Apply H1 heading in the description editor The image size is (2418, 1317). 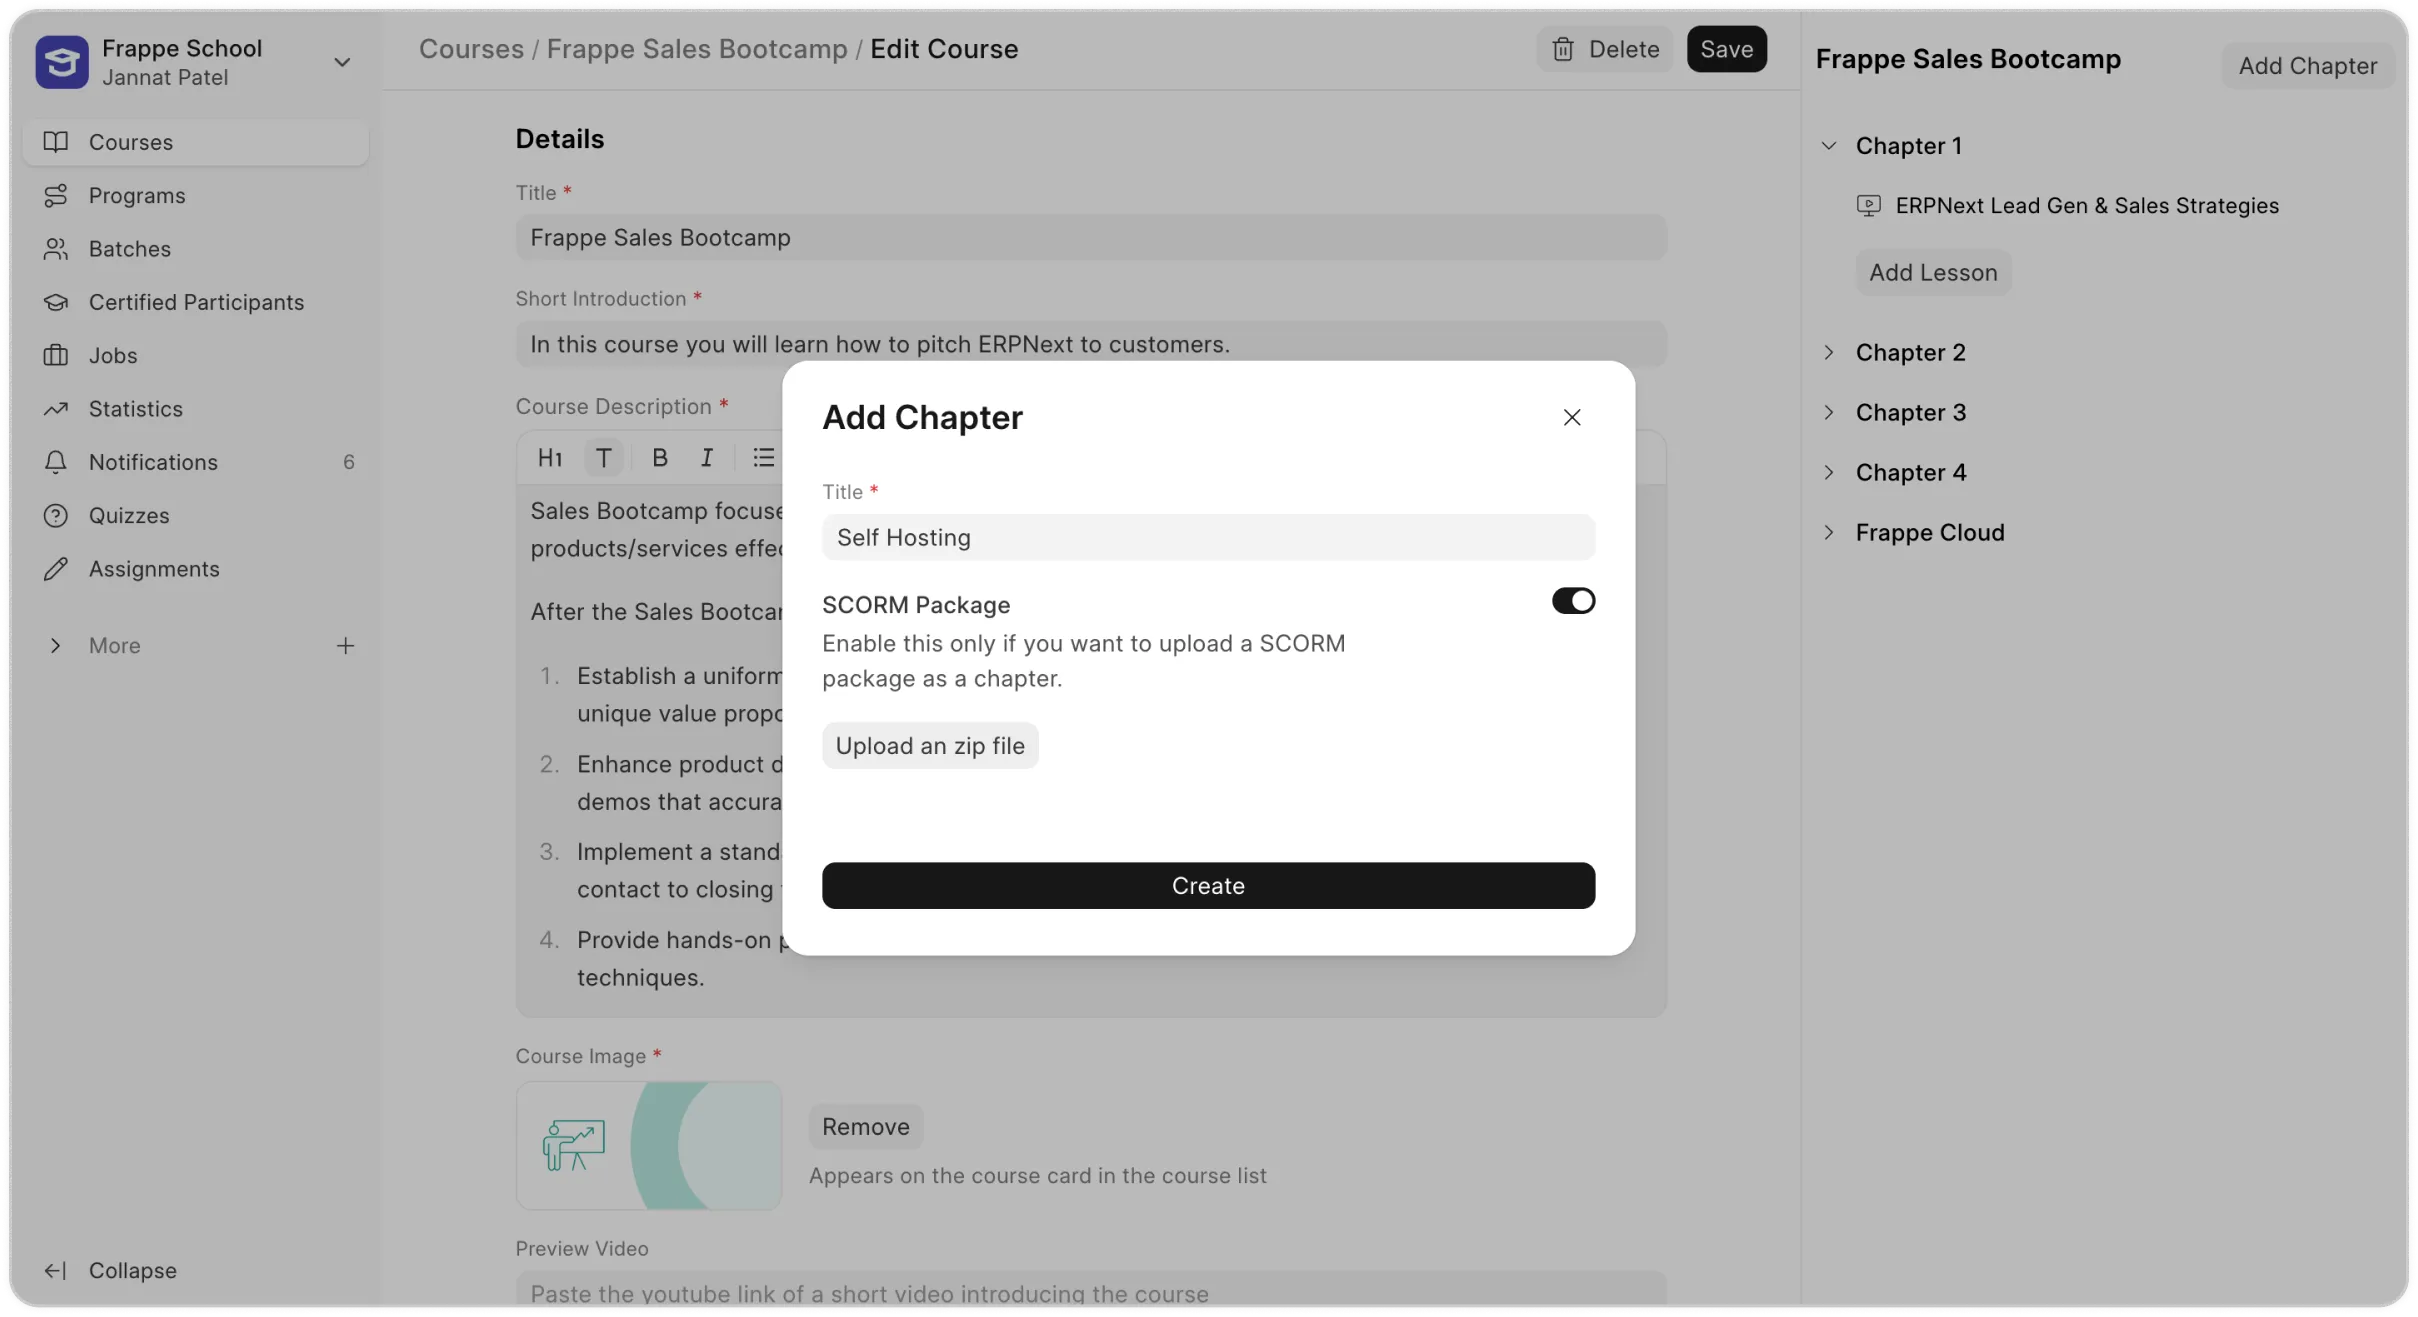550,457
